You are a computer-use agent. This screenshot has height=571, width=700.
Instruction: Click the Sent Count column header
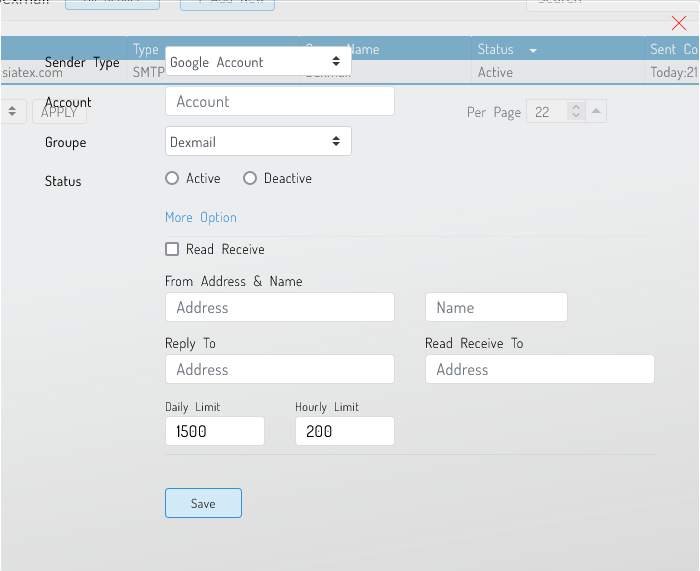point(673,49)
